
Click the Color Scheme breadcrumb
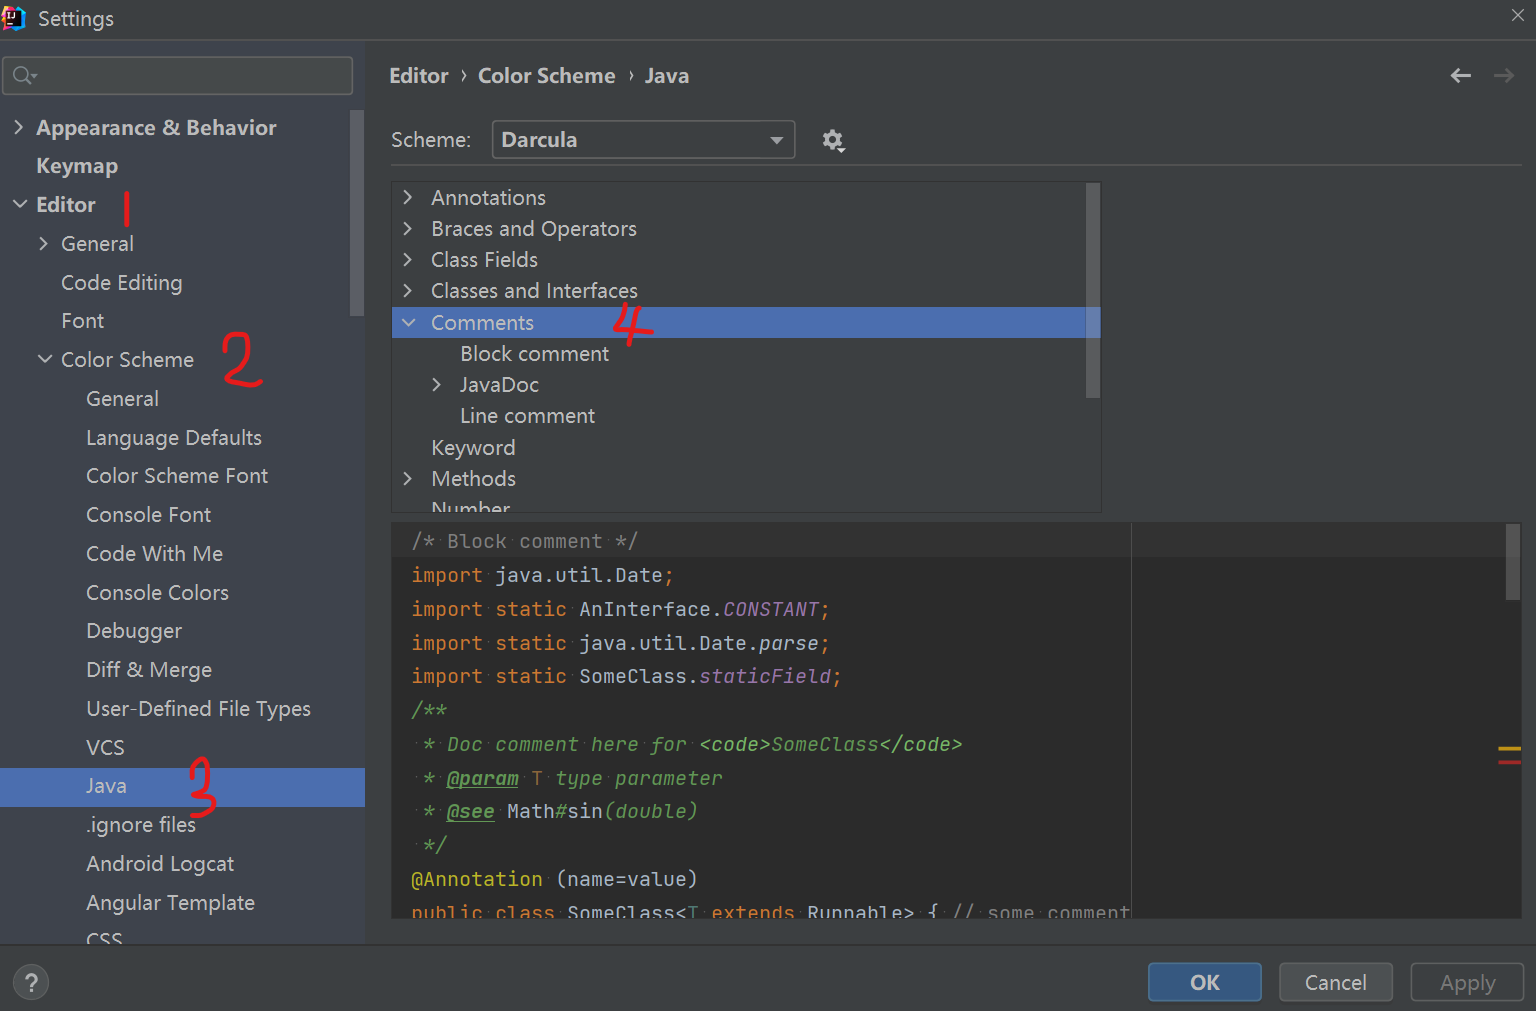point(547,76)
